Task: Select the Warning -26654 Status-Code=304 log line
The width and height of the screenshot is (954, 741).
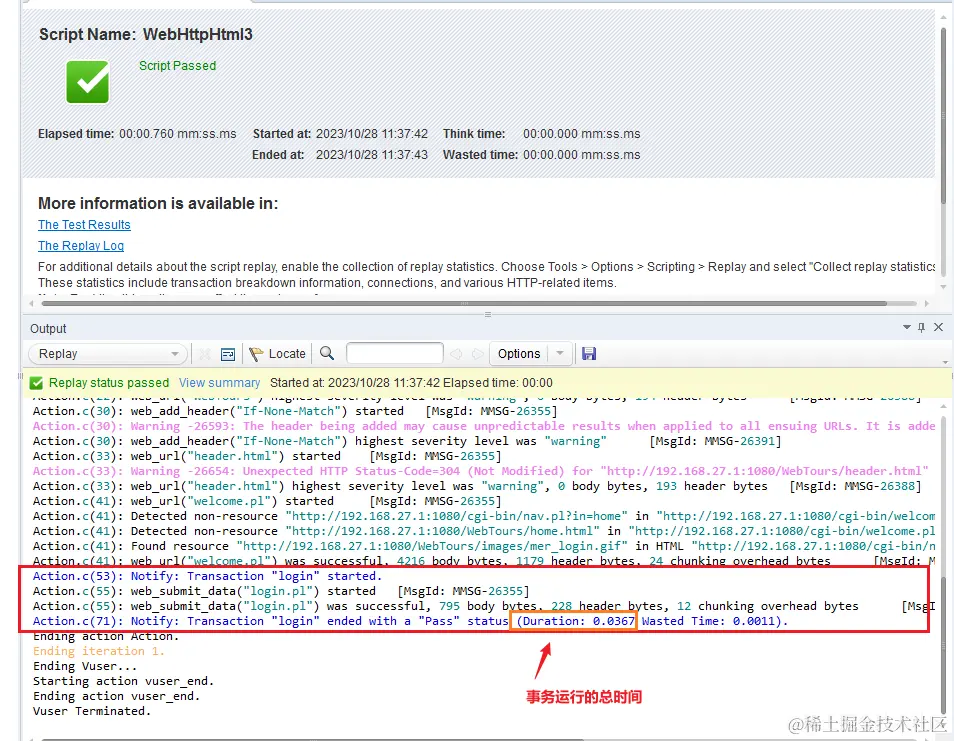Action: (x=481, y=471)
